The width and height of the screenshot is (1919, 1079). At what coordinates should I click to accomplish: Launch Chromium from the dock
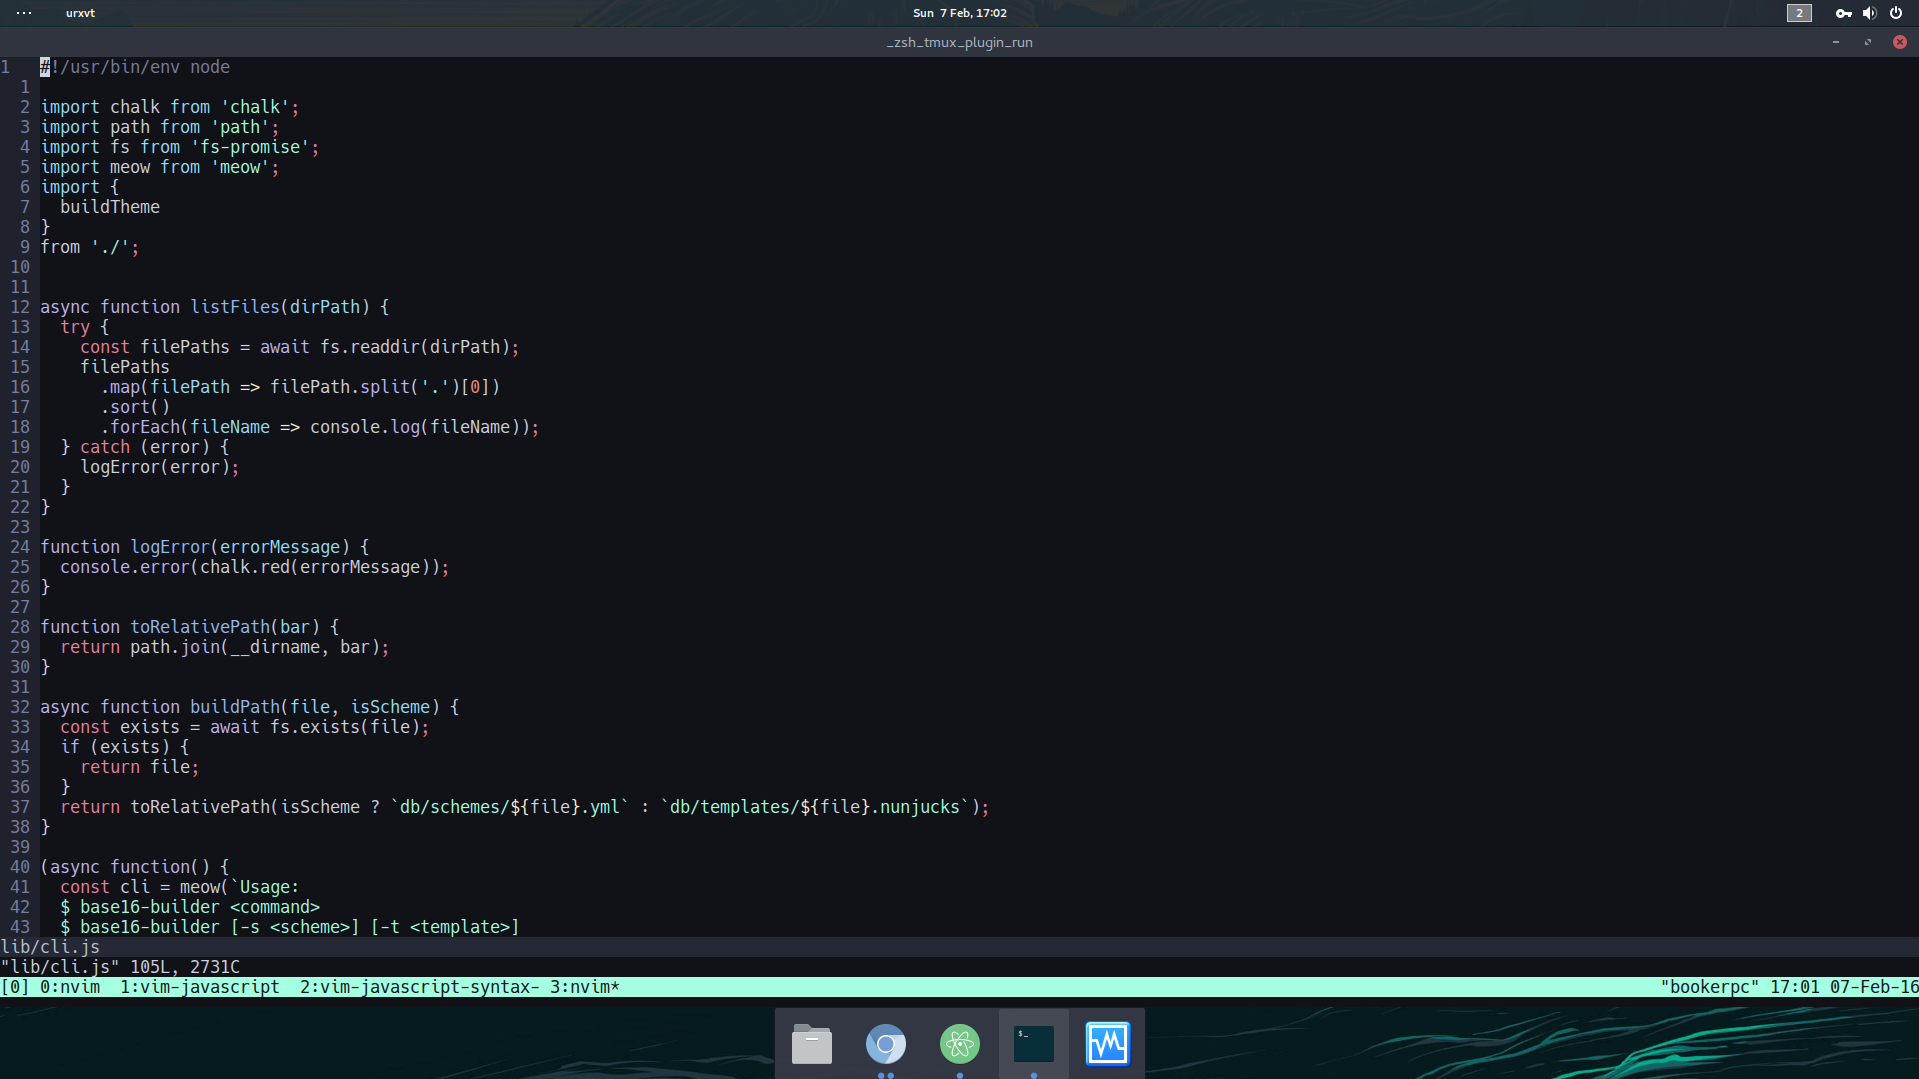pyautogui.click(x=885, y=1044)
